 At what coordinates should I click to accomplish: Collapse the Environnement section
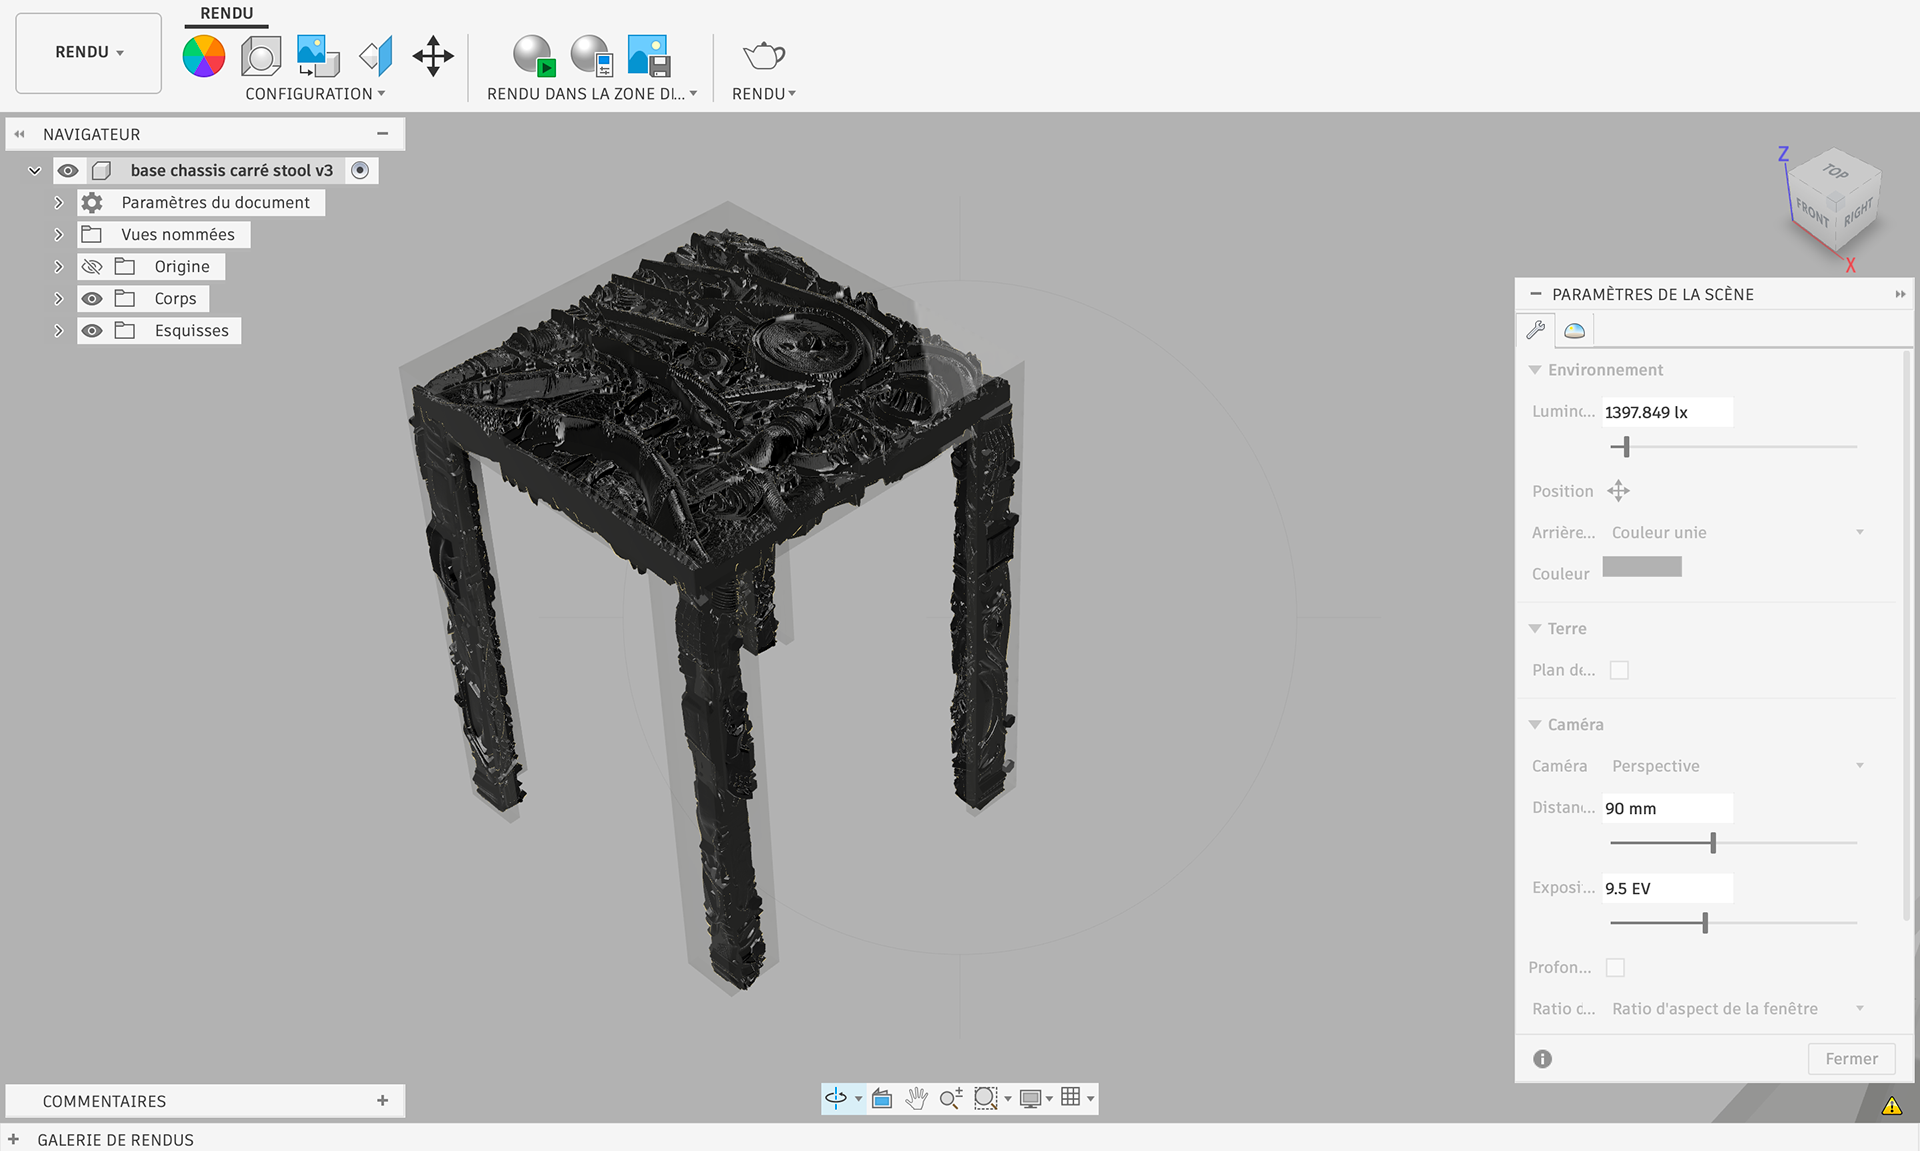1535,370
